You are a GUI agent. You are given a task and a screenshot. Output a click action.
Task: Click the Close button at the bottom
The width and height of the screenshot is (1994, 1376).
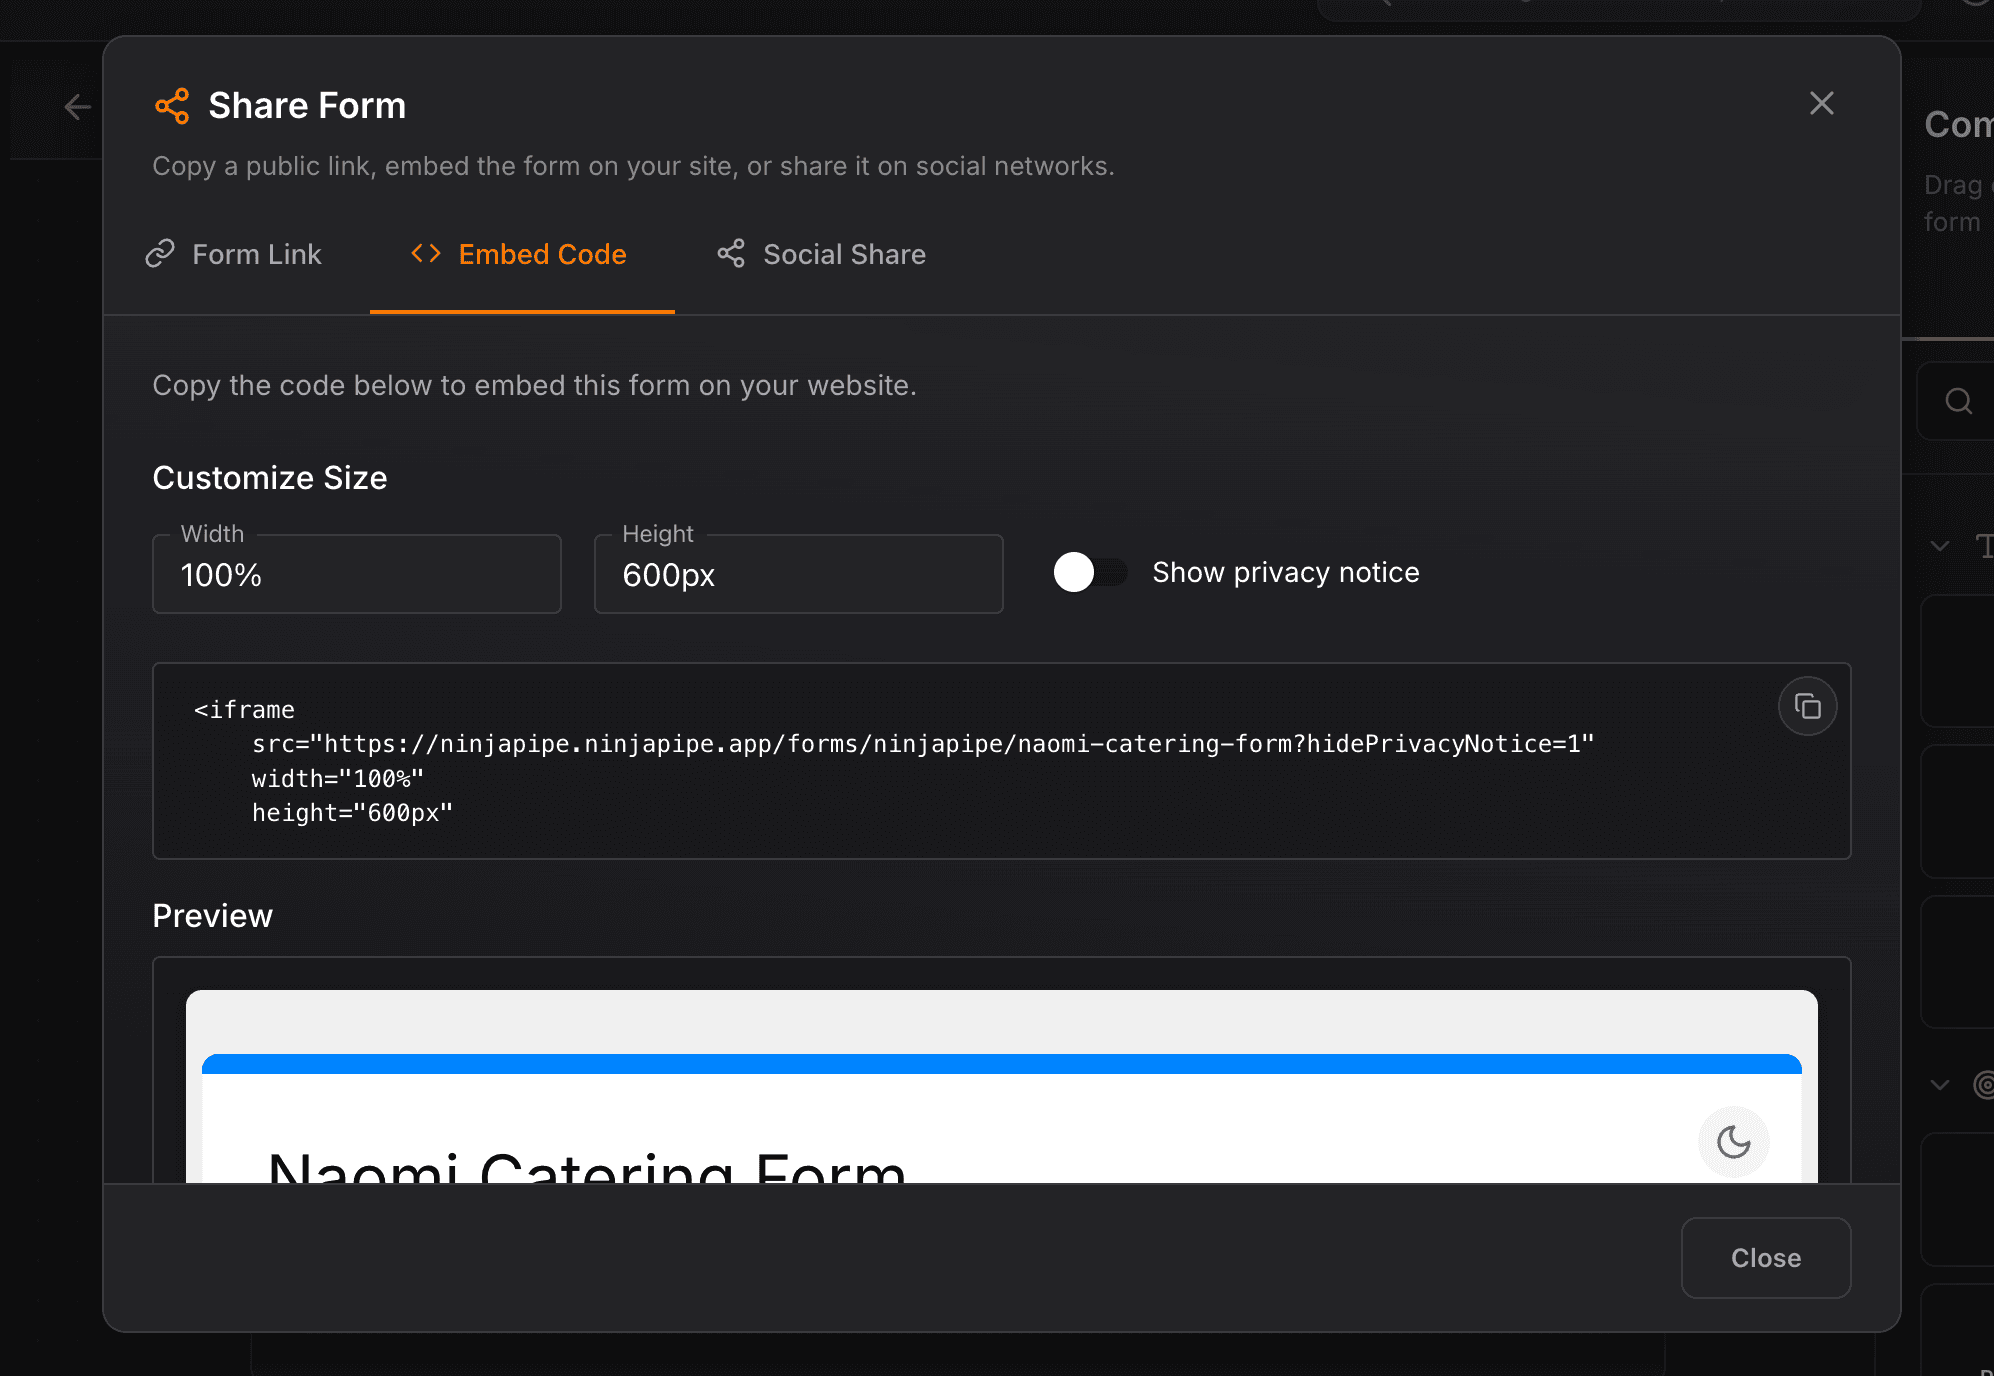click(x=1765, y=1258)
